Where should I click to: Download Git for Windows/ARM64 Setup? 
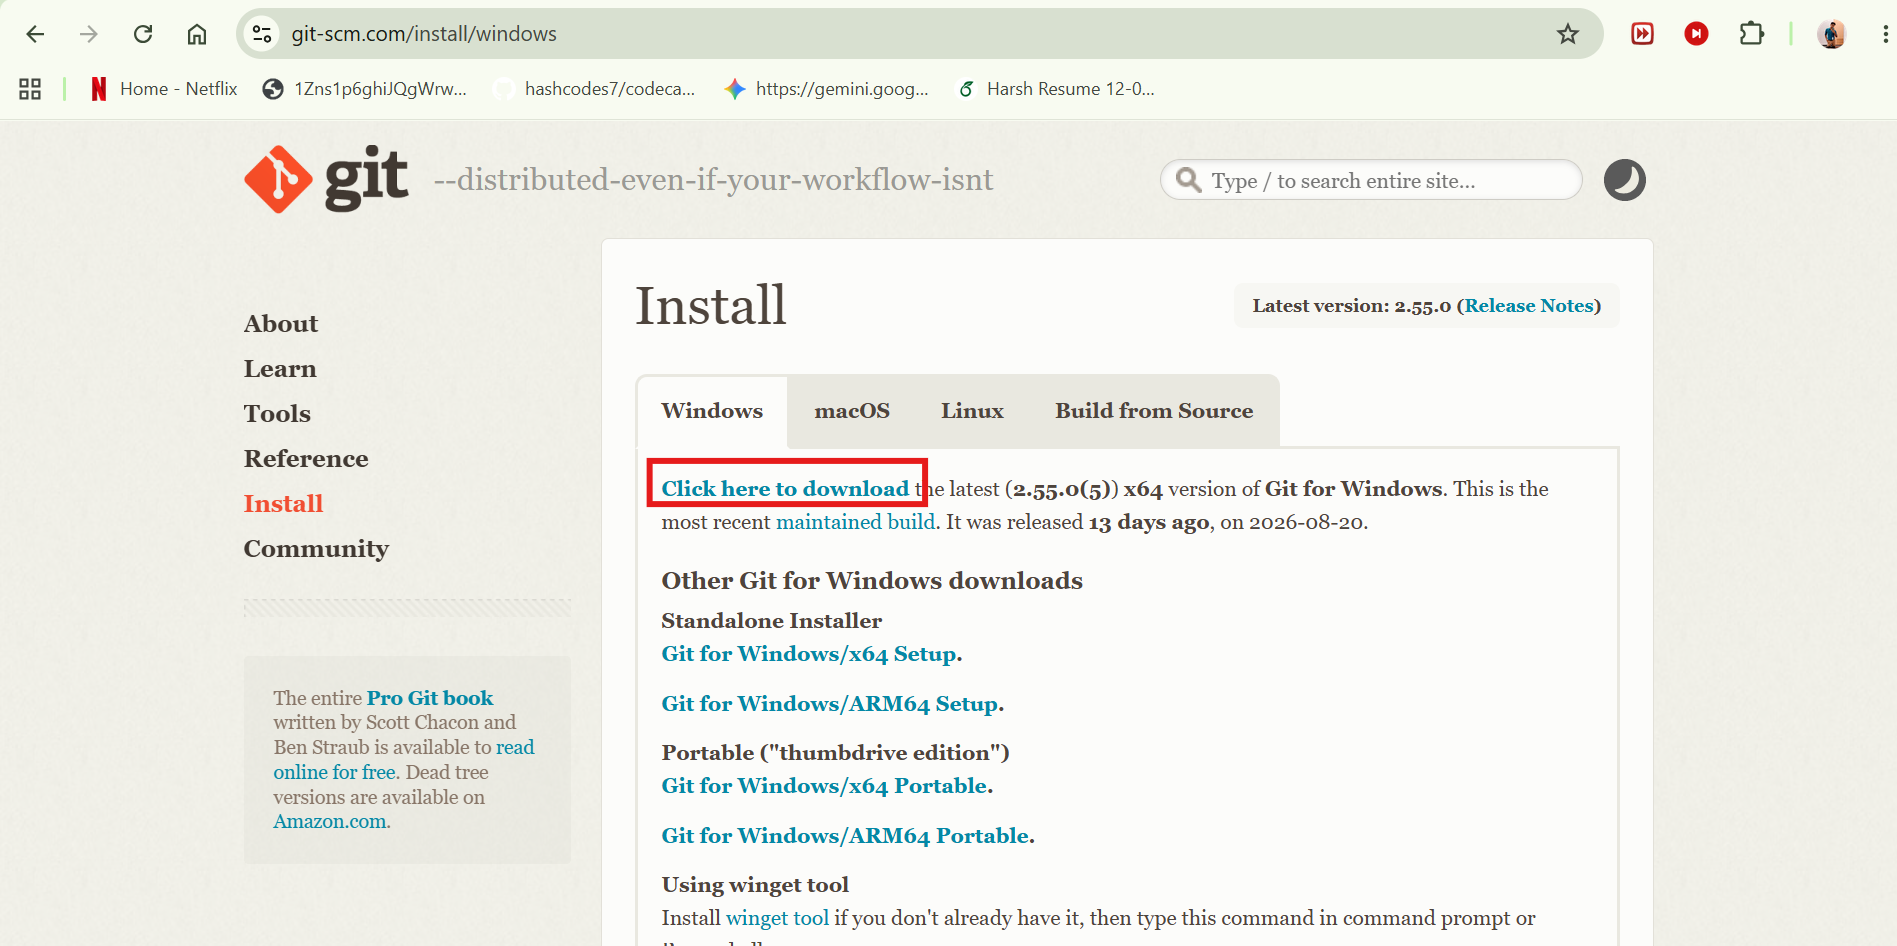pos(830,704)
